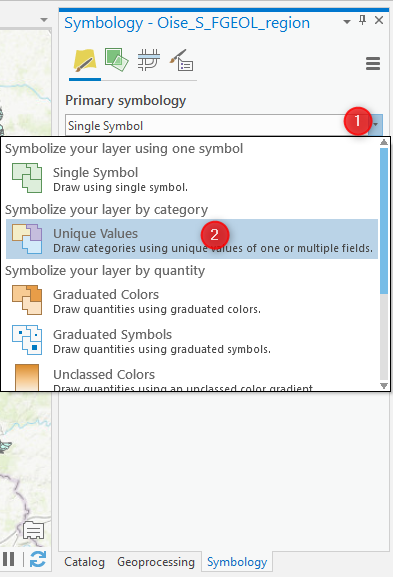
Task: Open the Primary symbology tab icon
Action: [x=85, y=61]
